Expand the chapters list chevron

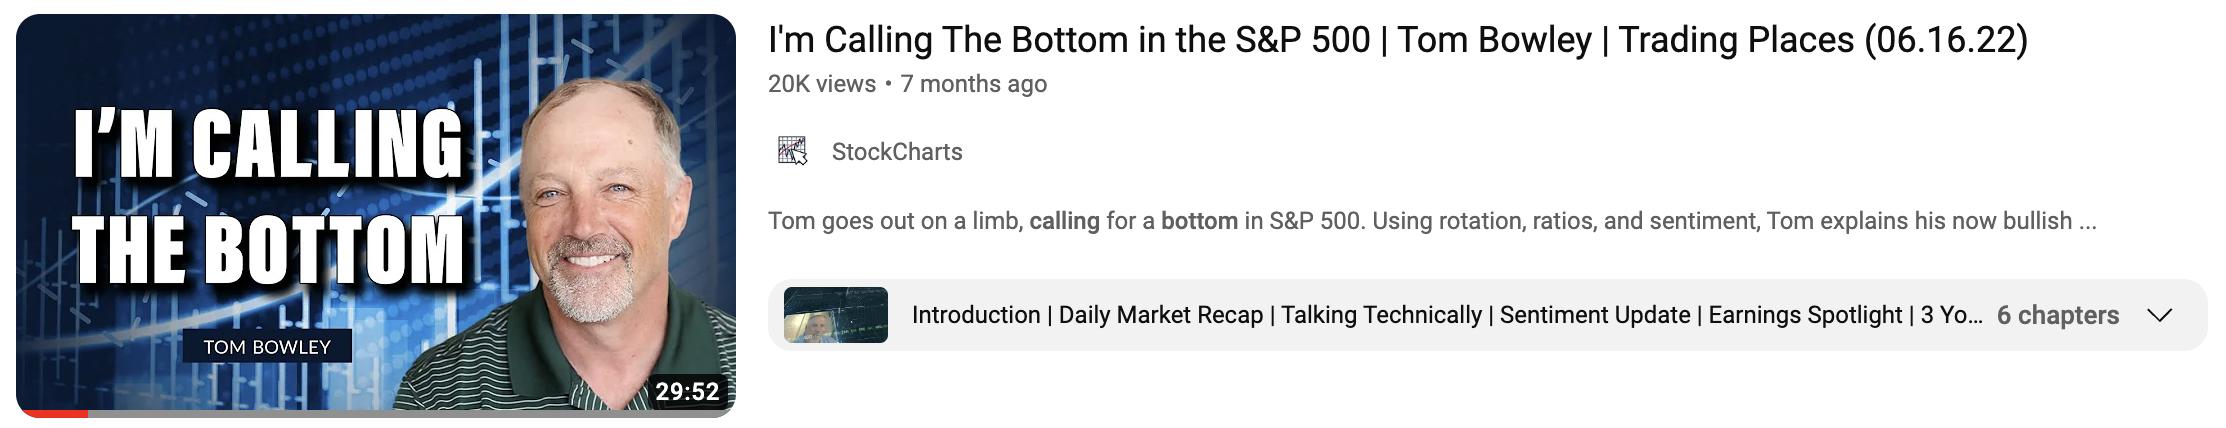click(2160, 315)
